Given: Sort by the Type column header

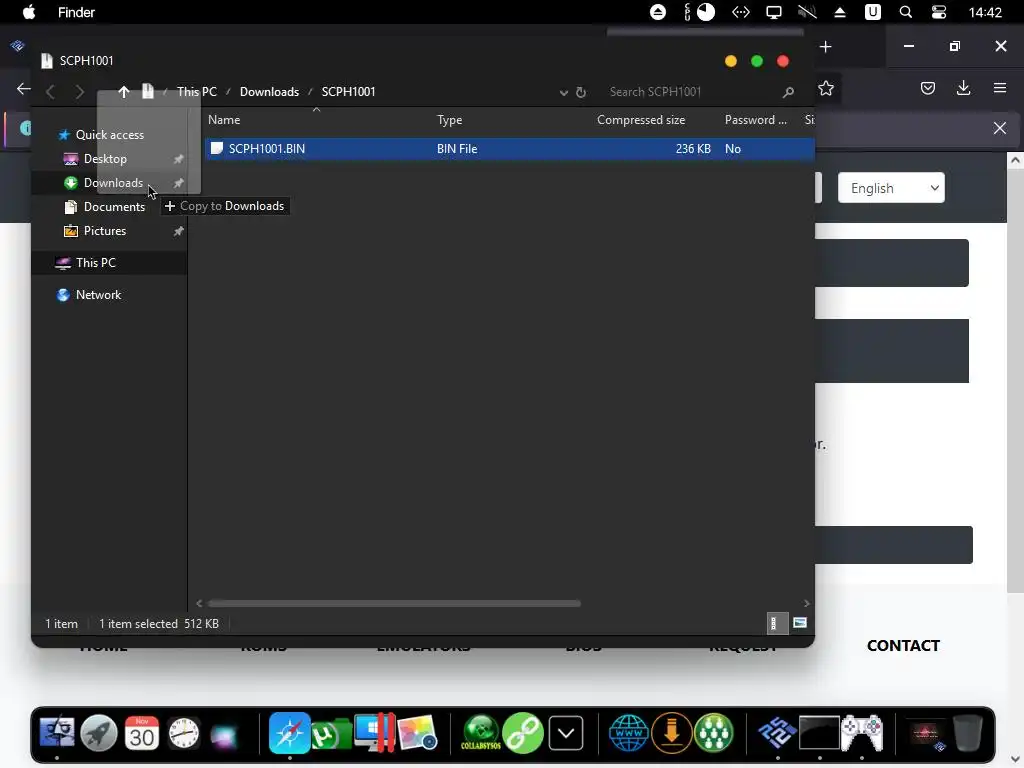Looking at the screenshot, I should click(449, 120).
